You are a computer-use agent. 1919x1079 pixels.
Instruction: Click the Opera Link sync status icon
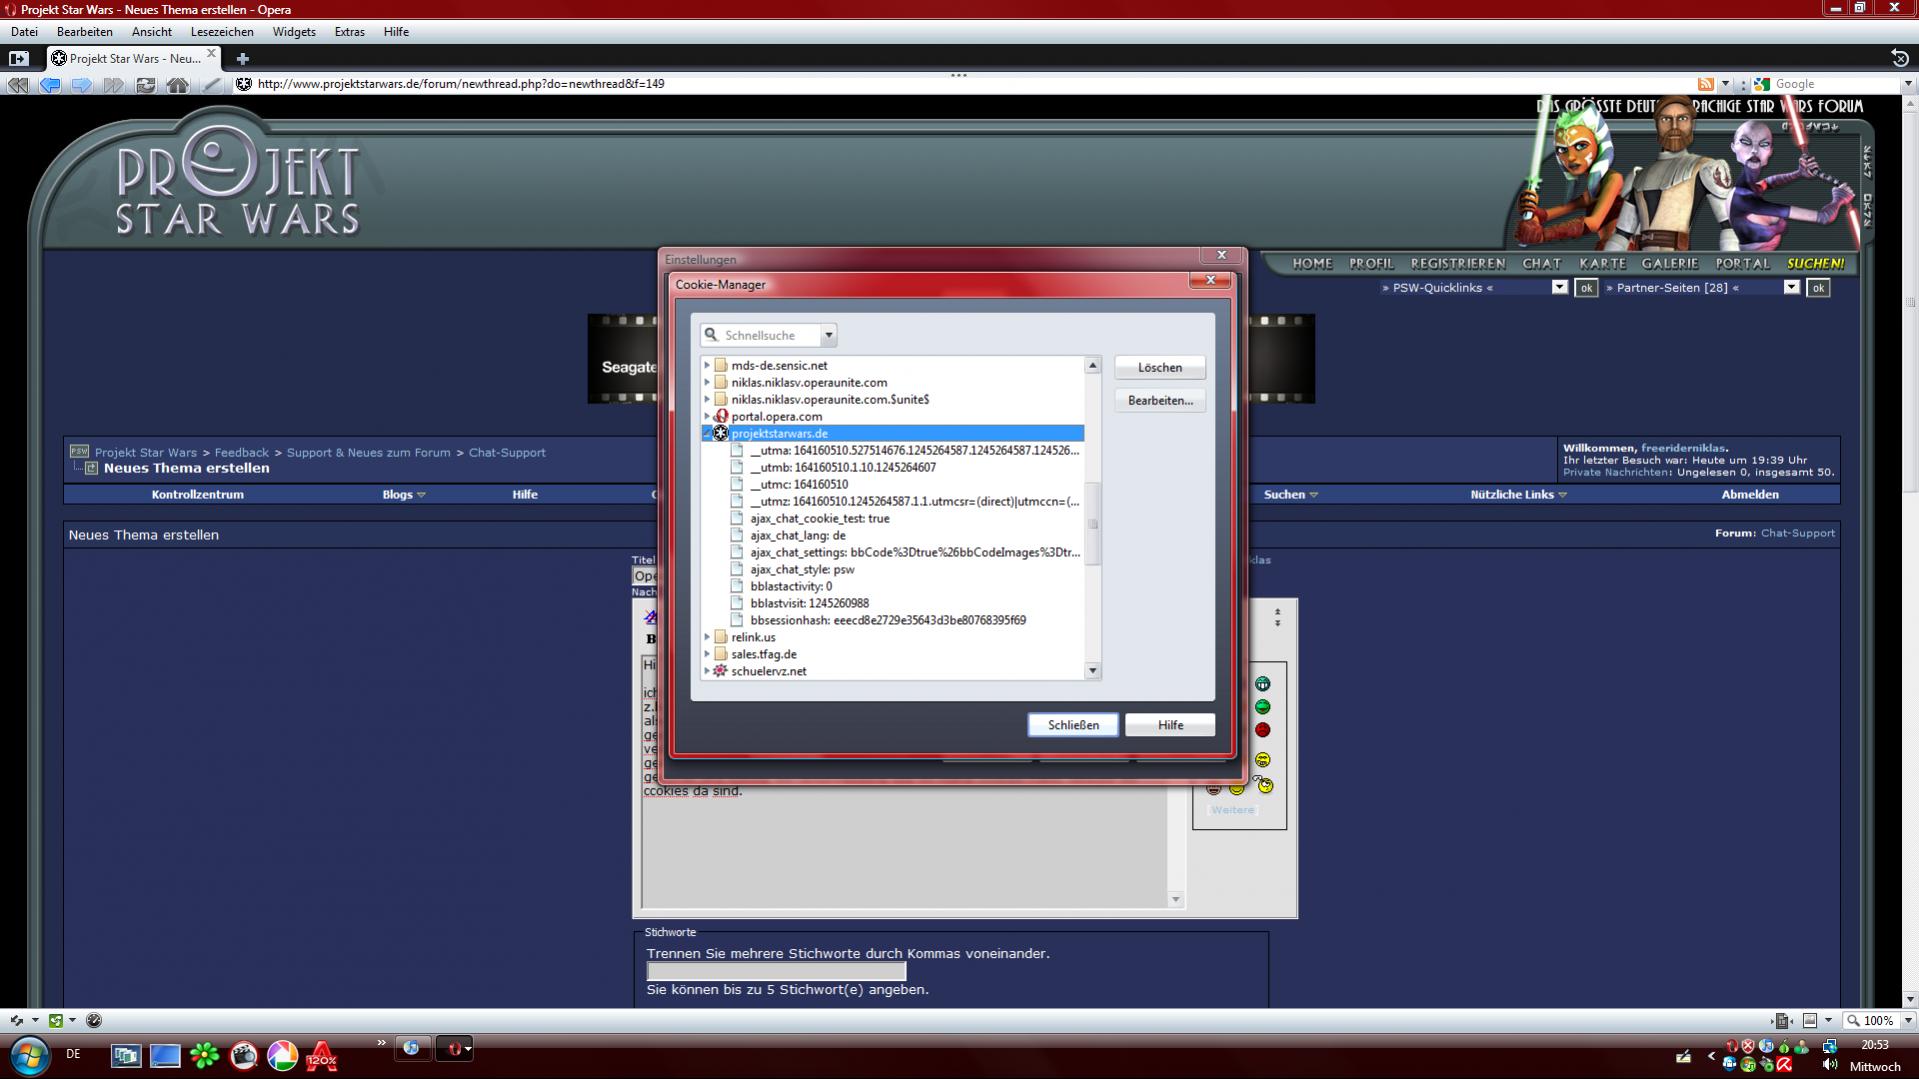17,1021
